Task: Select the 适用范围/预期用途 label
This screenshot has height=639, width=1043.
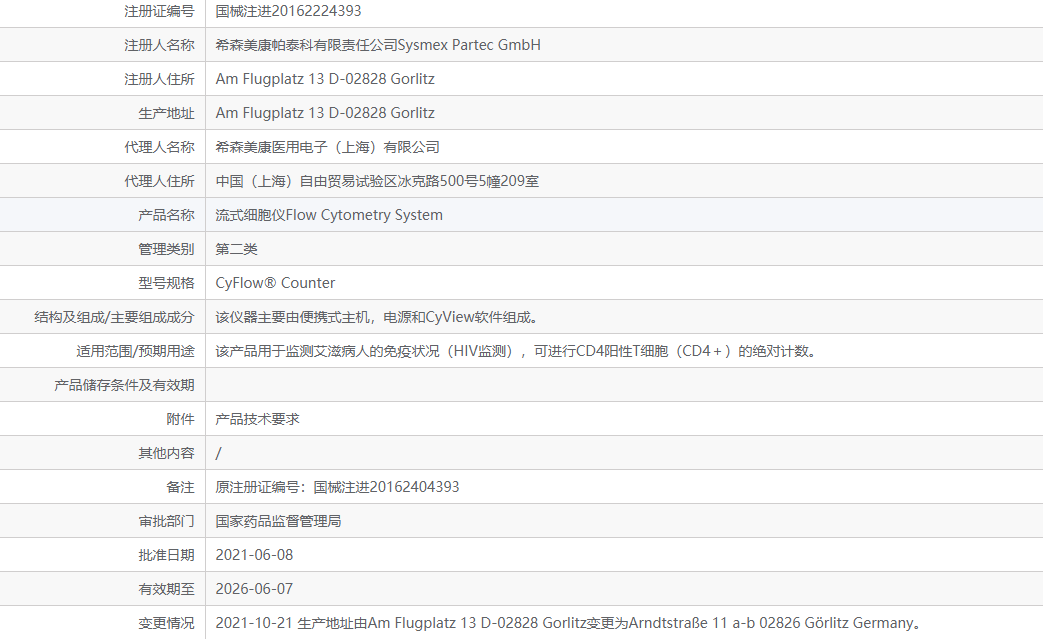Action: pyautogui.click(x=135, y=351)
